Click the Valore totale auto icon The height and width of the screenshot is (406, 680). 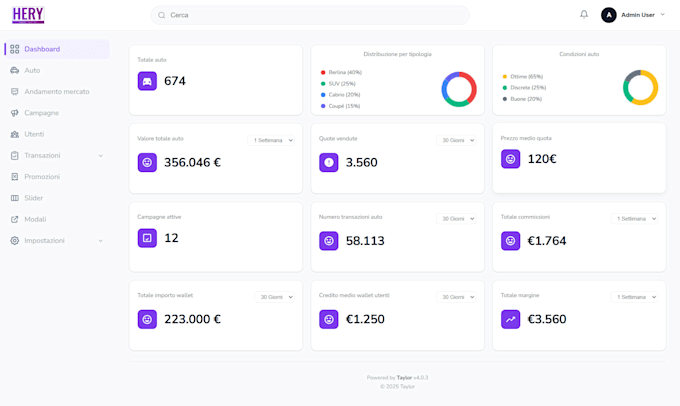[147, 163]
